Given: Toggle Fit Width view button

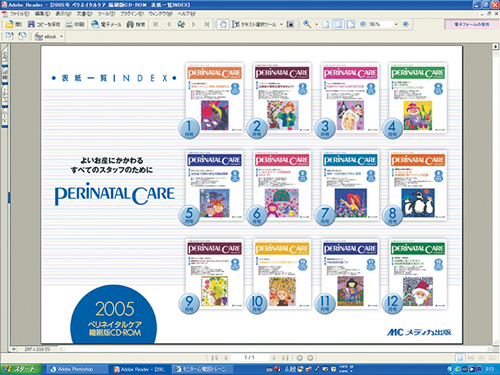Looking at the screenshot, I should coord(351,24).
